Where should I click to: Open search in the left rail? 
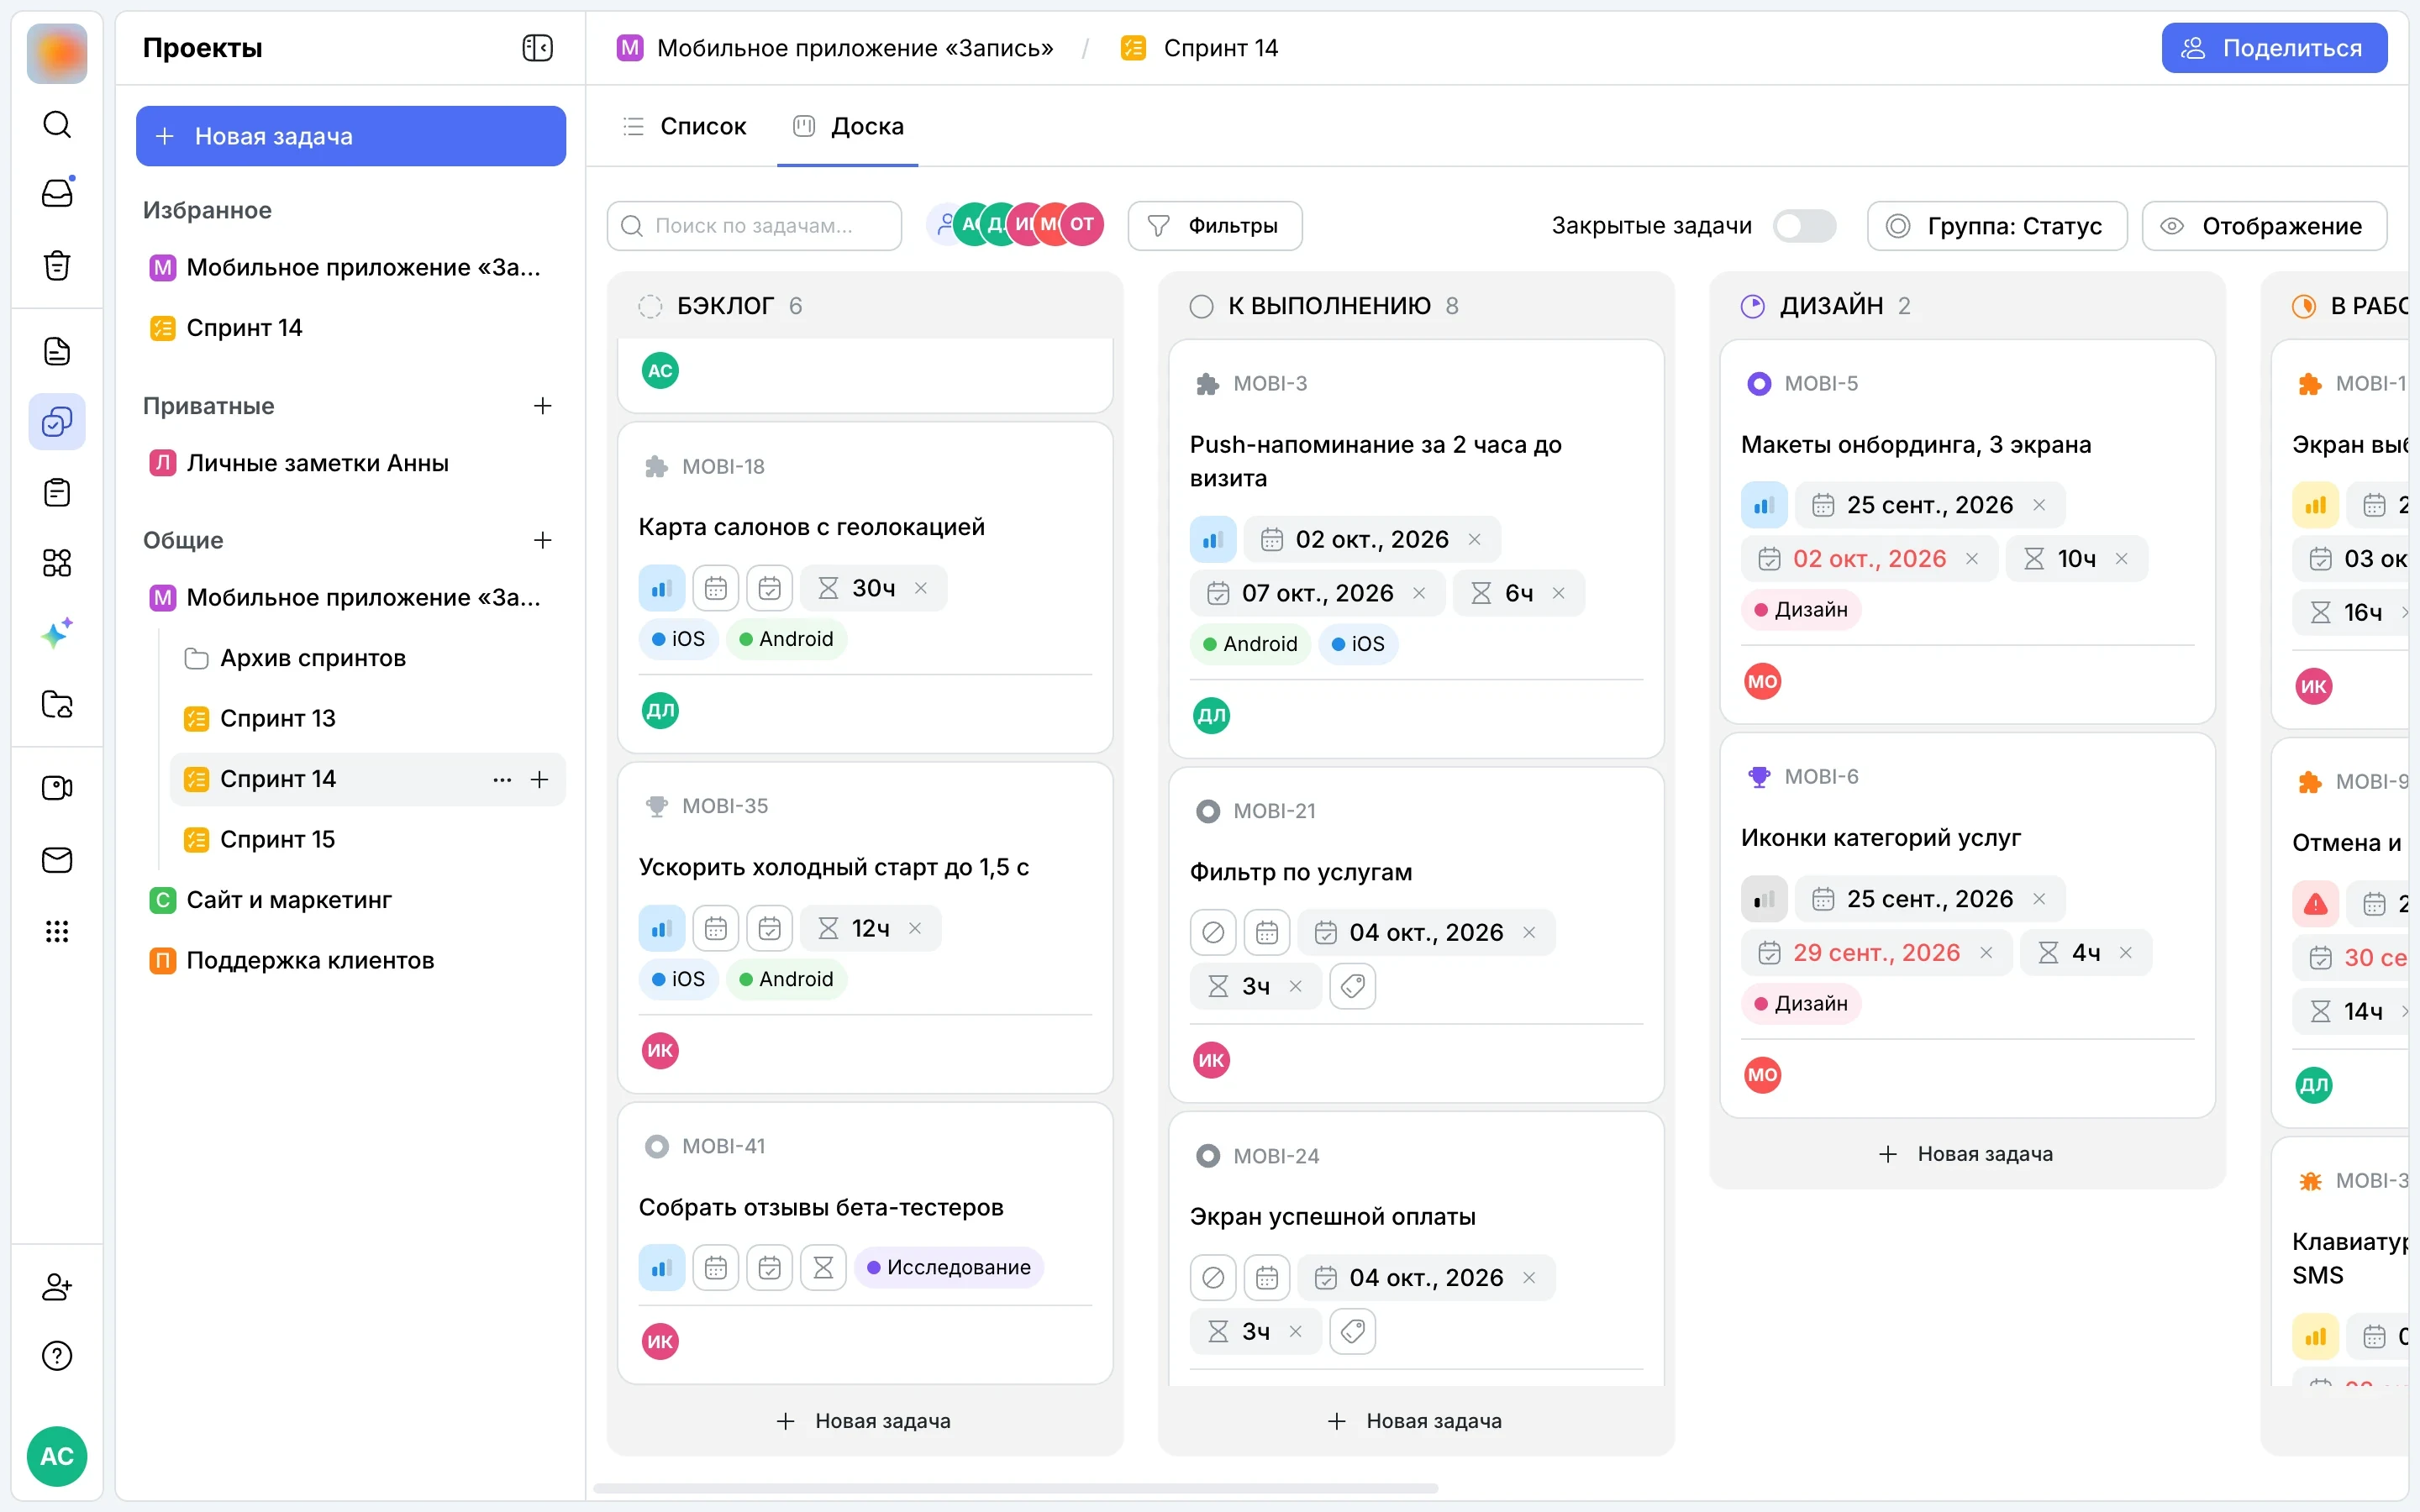[x=57, y=124]
